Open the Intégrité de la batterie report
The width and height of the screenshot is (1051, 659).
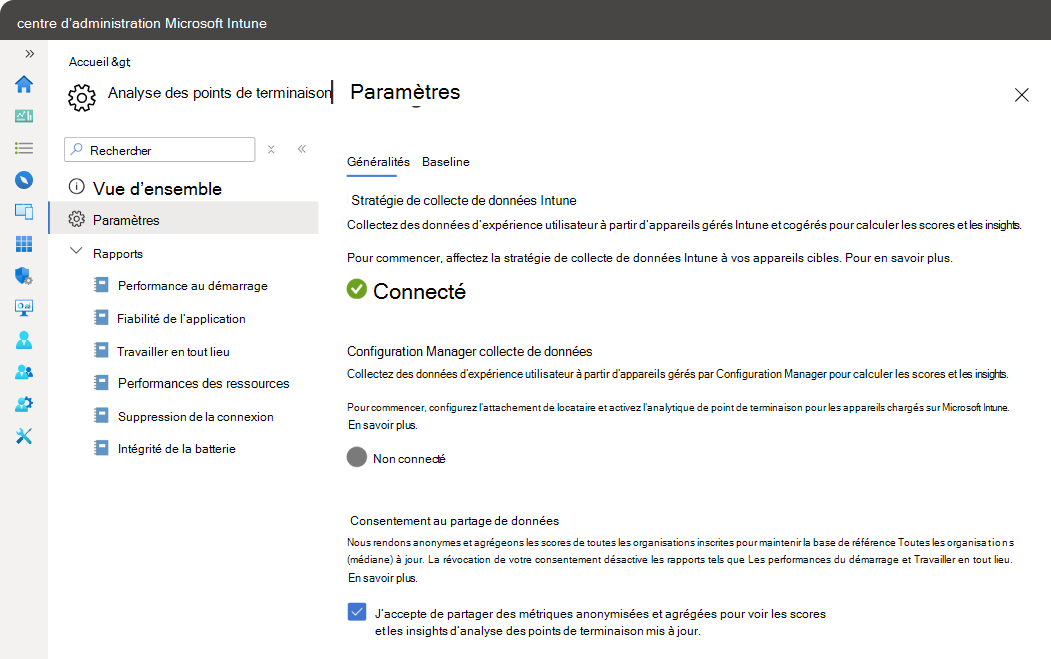(x=177, y=448)
